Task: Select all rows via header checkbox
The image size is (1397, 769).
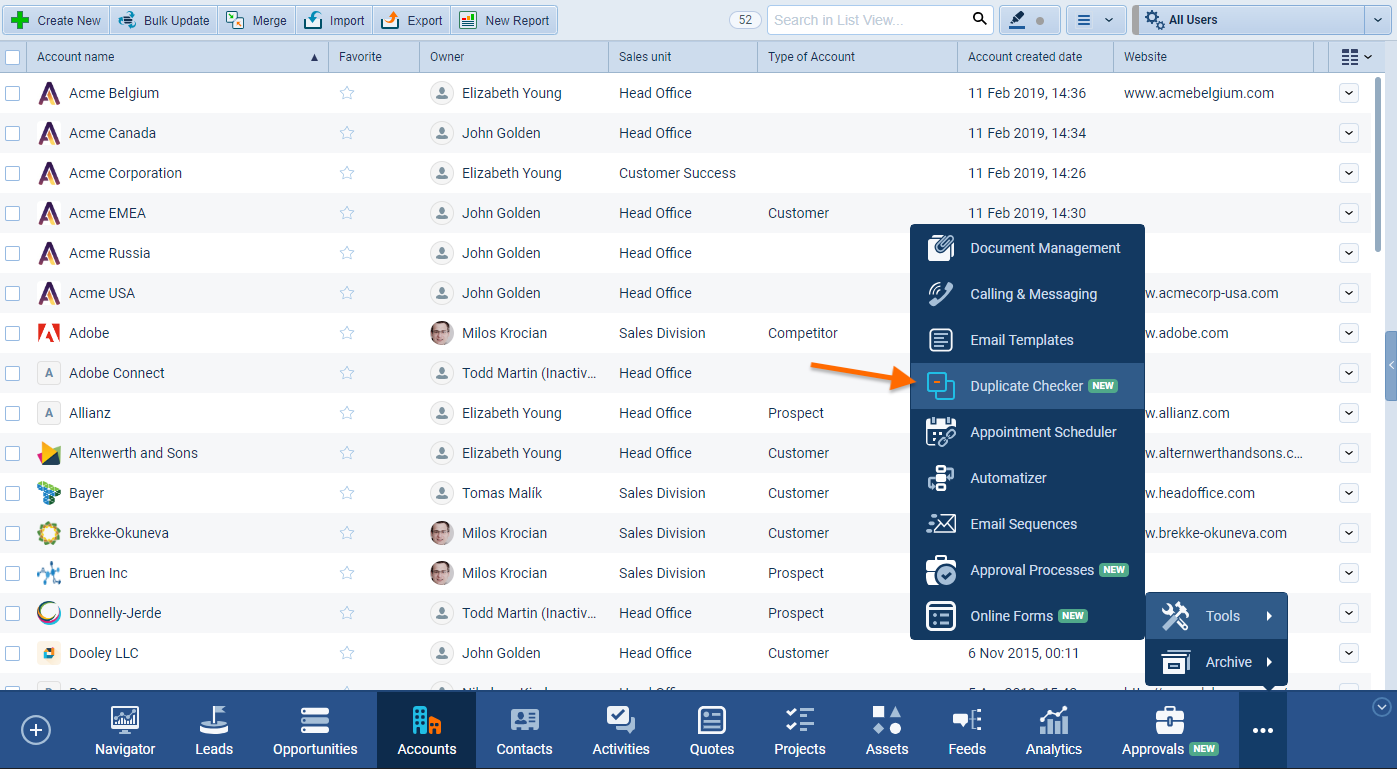Action: click(13, 57)
